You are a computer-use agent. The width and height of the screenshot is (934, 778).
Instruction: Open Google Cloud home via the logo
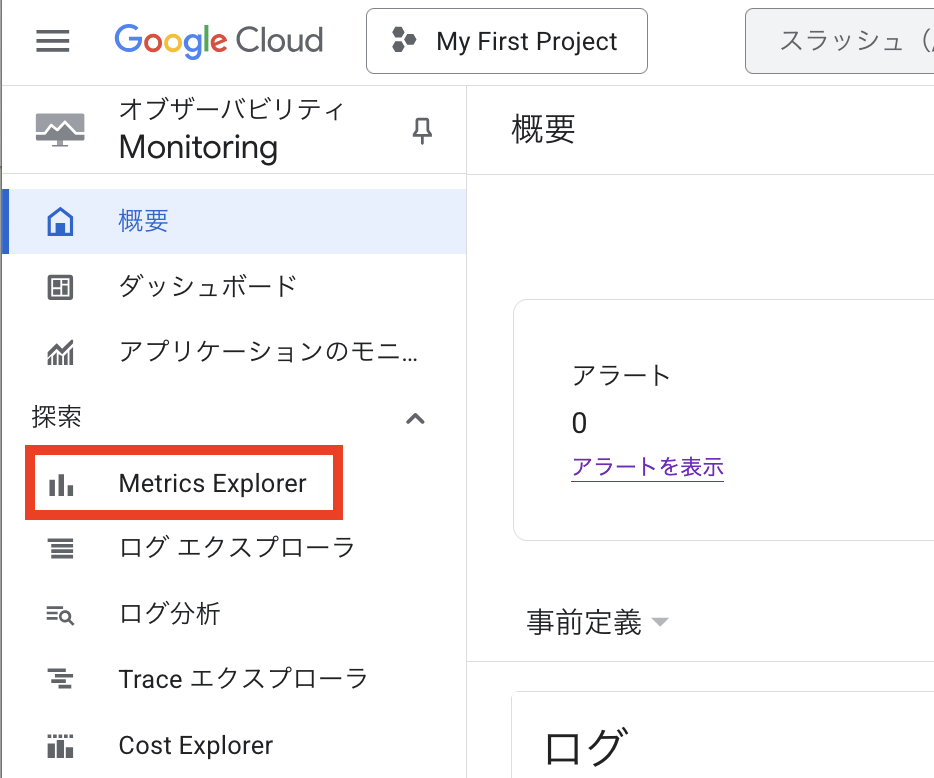click(x=218, y=41)
